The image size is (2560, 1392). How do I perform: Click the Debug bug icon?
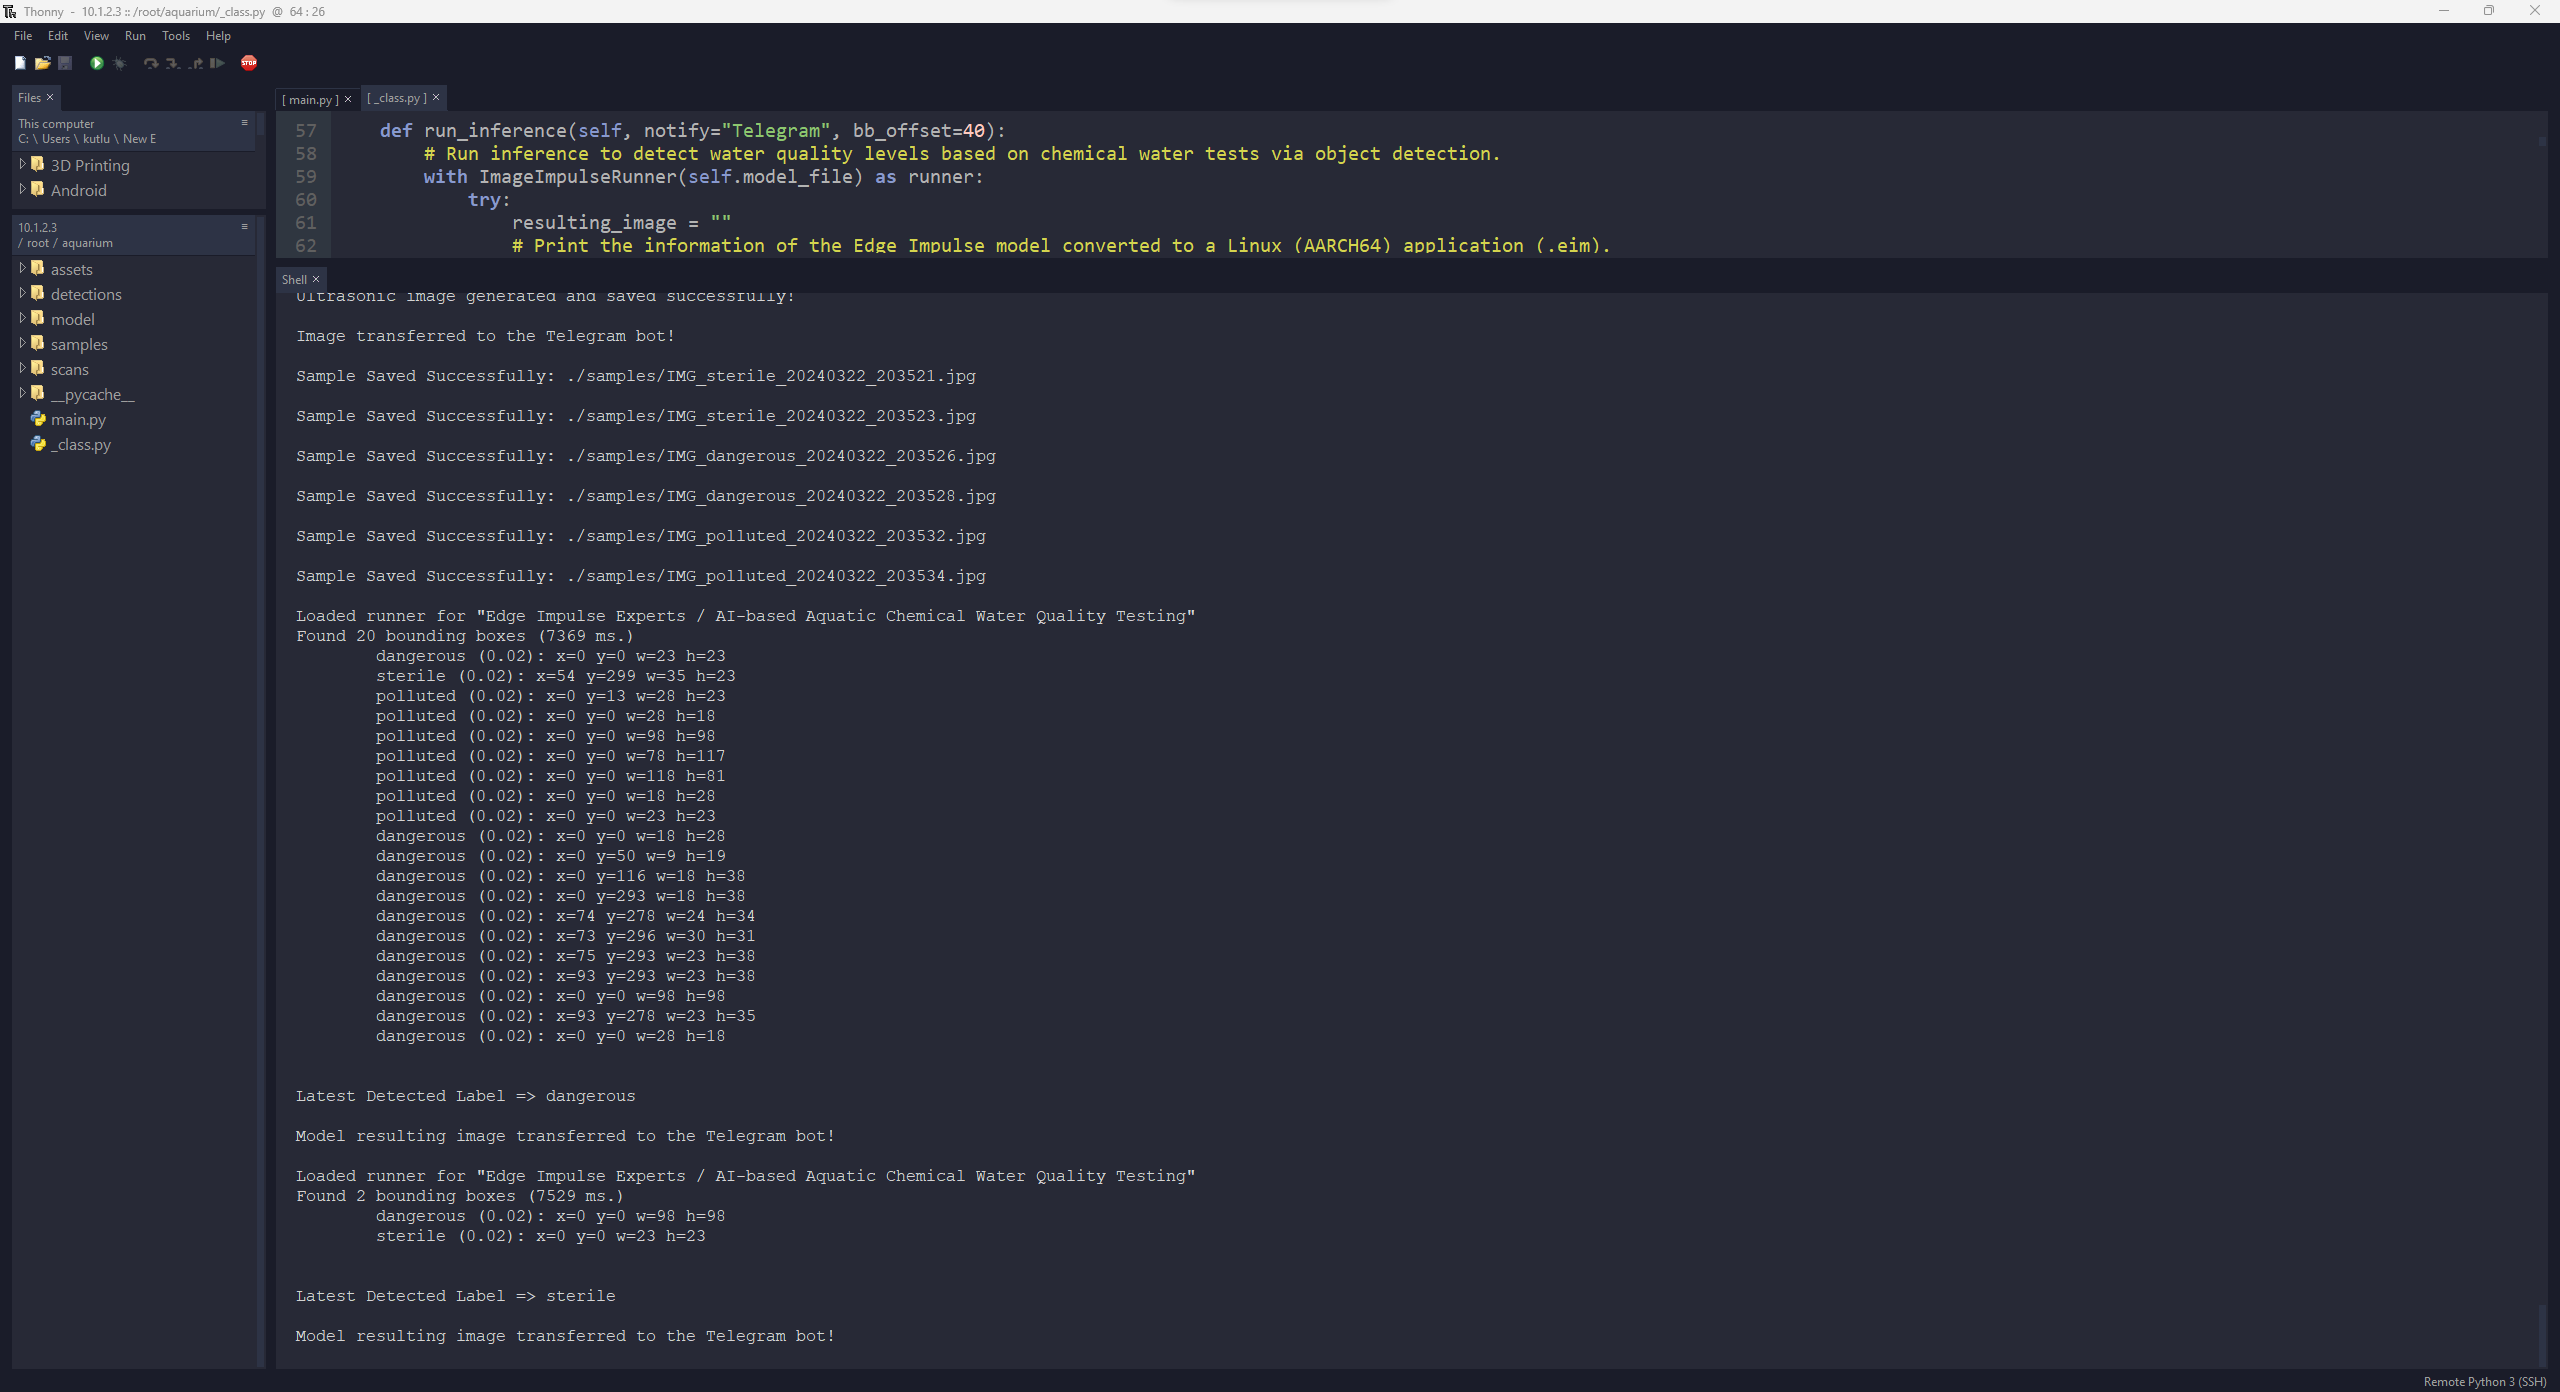click(x=120, y=63)
